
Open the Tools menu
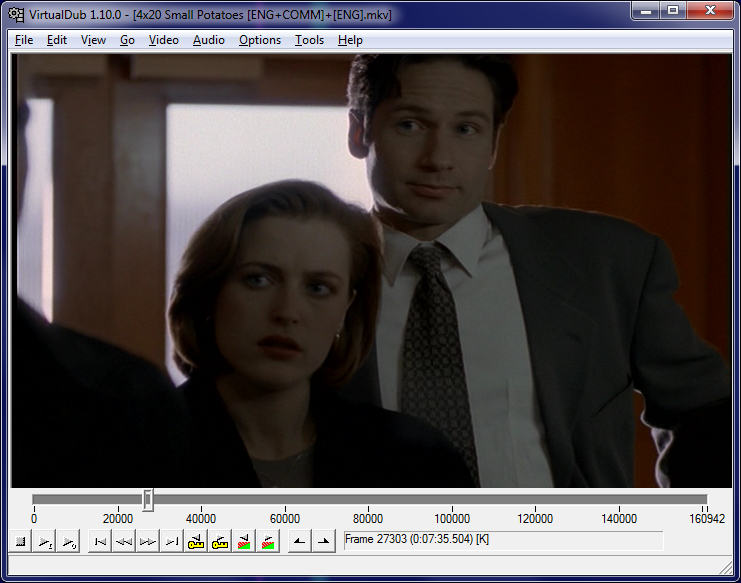[310, 40]
